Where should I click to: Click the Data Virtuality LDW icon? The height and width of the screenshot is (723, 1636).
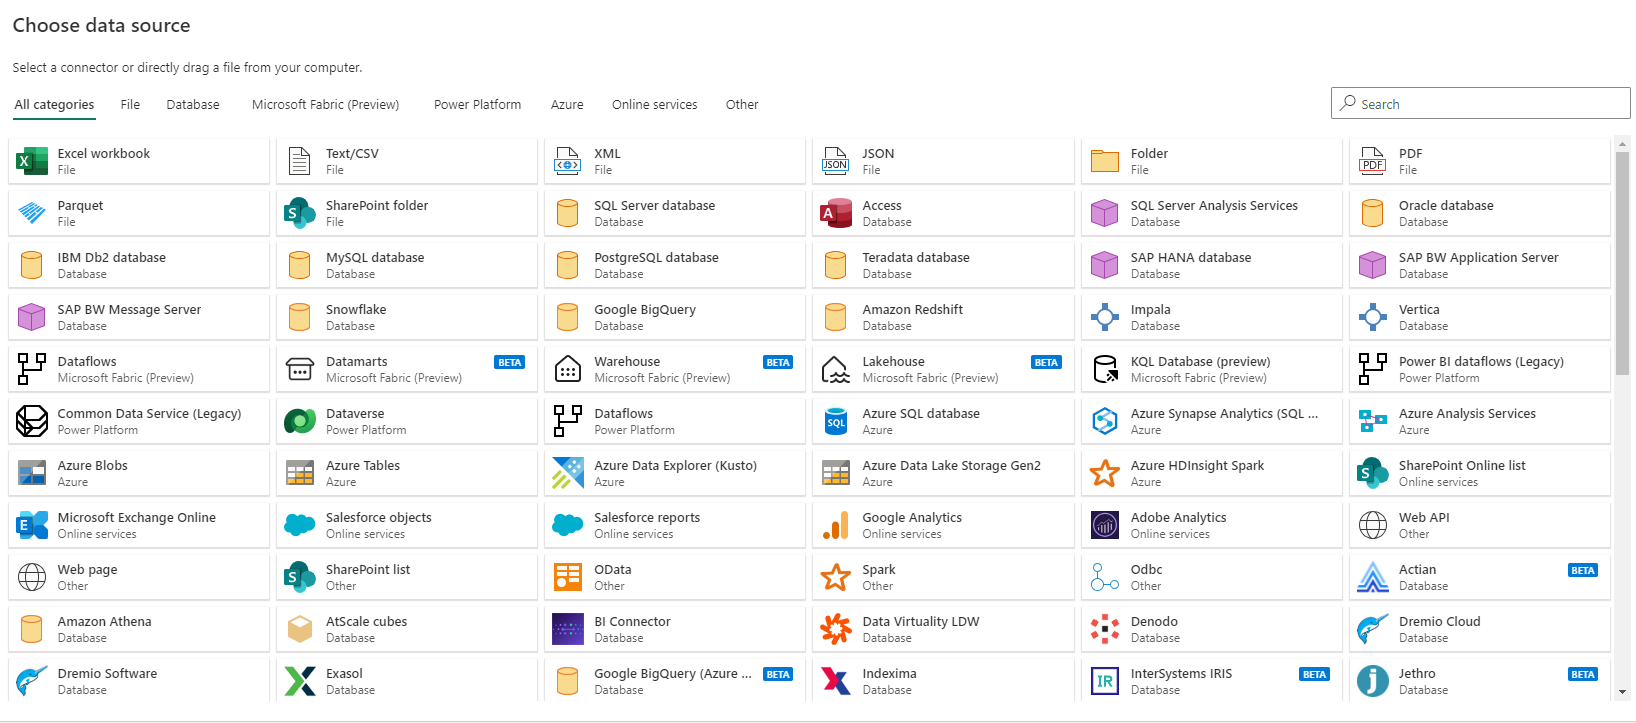(x=835, y=629)
